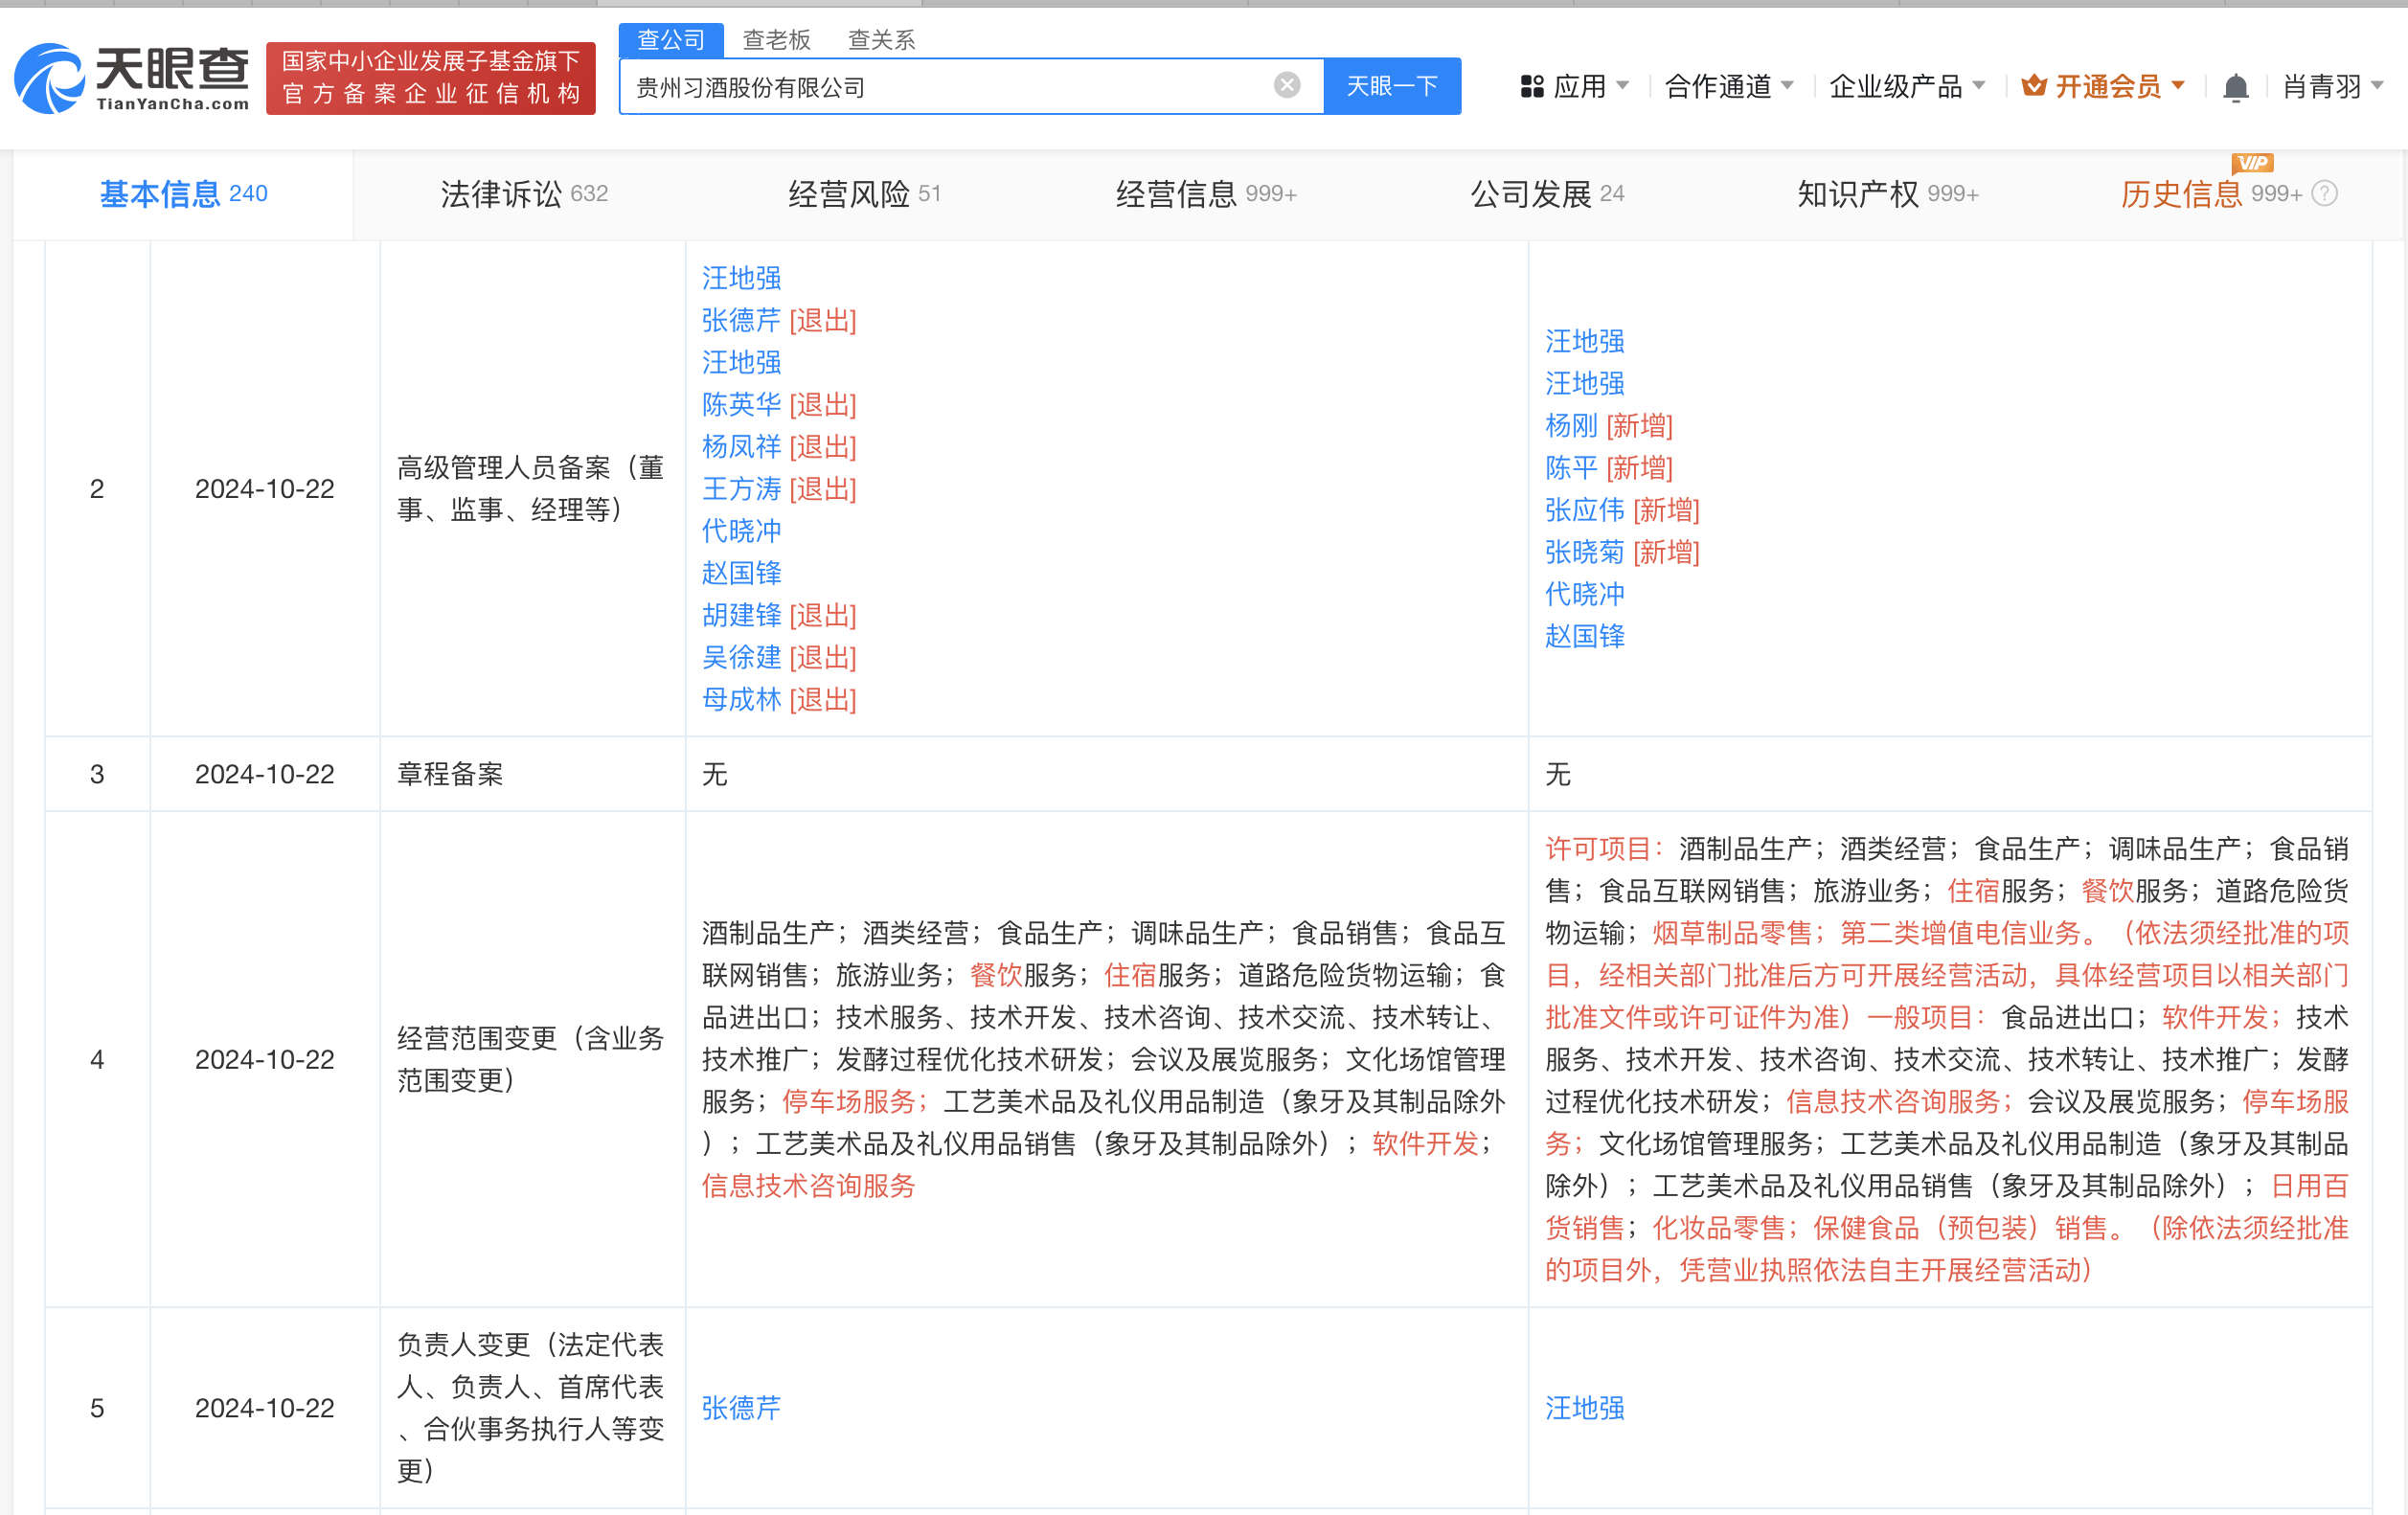The width and height of the screenshot is (2408, 1515).
Task: Click 高级管理人员备案 change item cell
Action: click(x=531, y=488)
